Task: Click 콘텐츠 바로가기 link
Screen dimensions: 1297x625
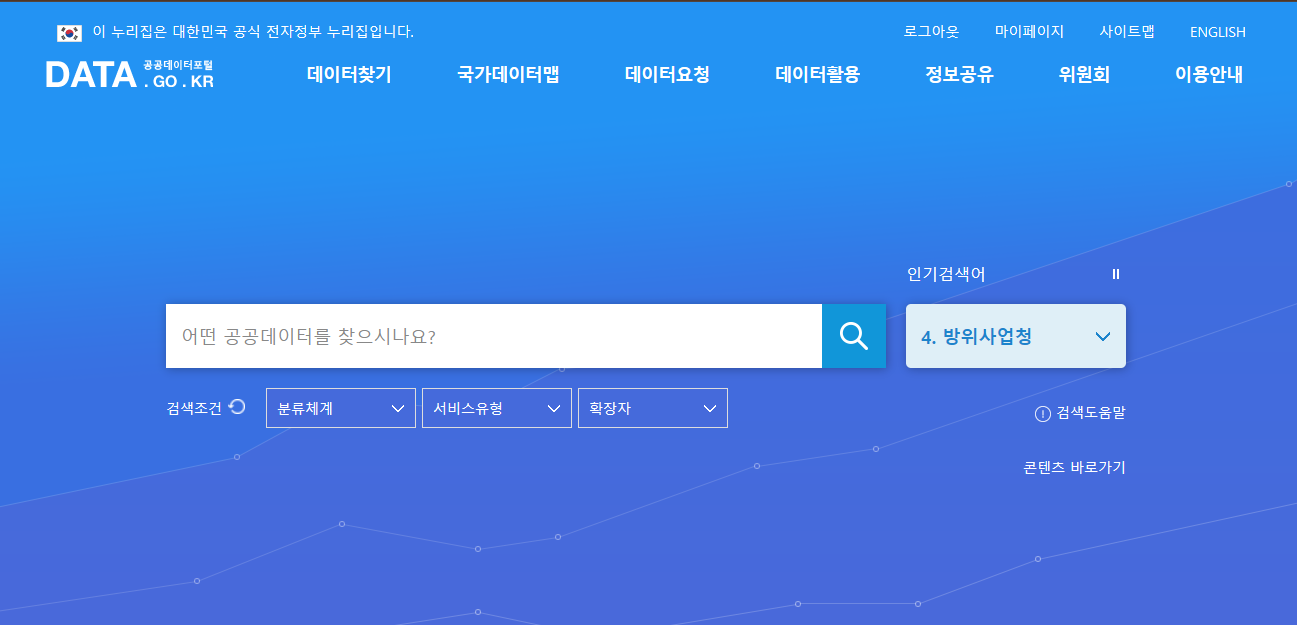Action: tap(1074, 467)
